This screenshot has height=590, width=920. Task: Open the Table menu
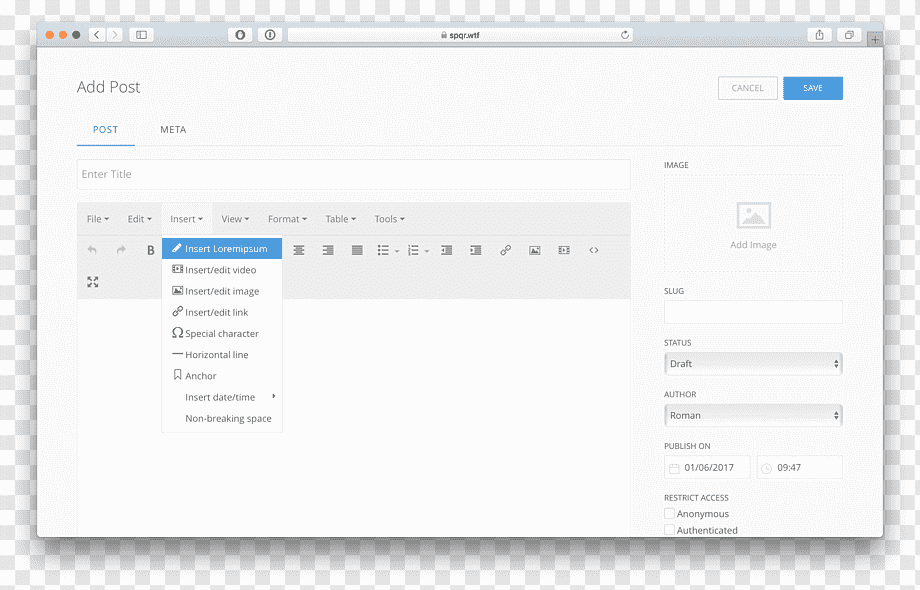pyautogui.click(x=340, y=219)
